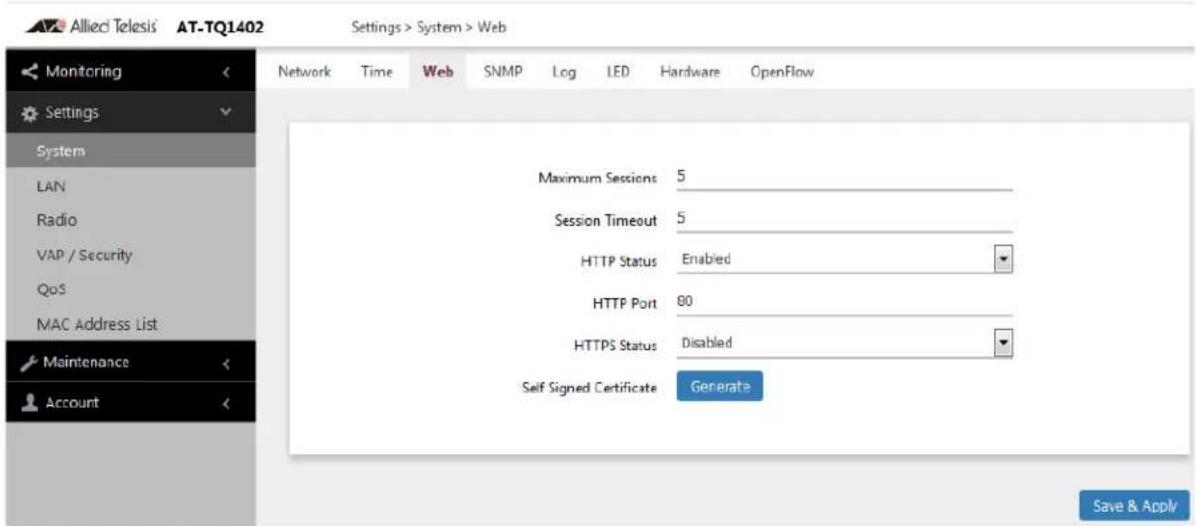Switch to the Network tab
1196x526 pixels.
click(304, 72)
